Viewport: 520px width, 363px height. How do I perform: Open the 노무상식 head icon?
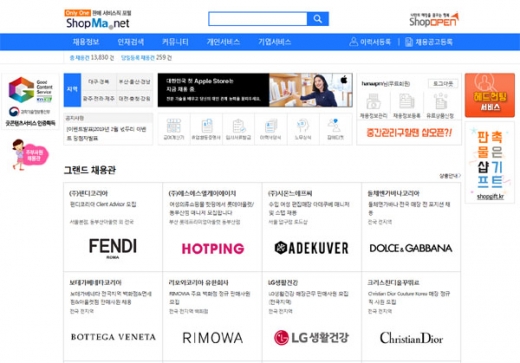[303, 129]
